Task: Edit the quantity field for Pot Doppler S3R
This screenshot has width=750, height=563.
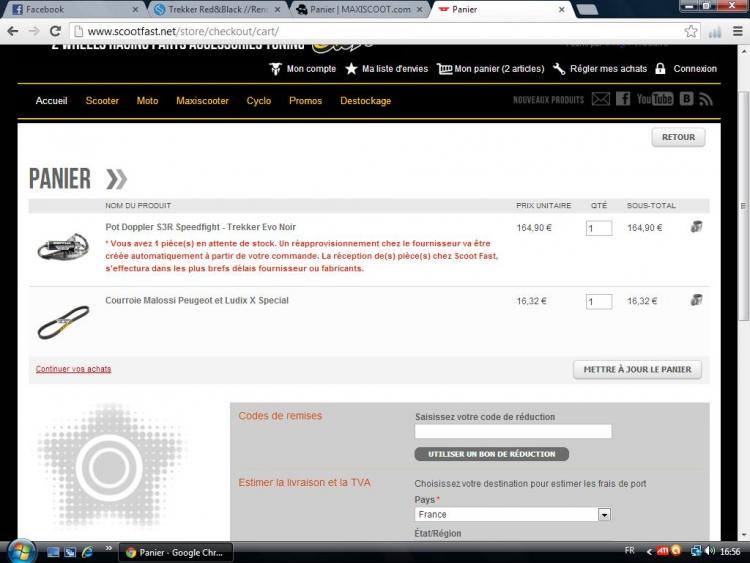Action: (x=599, y=228)
